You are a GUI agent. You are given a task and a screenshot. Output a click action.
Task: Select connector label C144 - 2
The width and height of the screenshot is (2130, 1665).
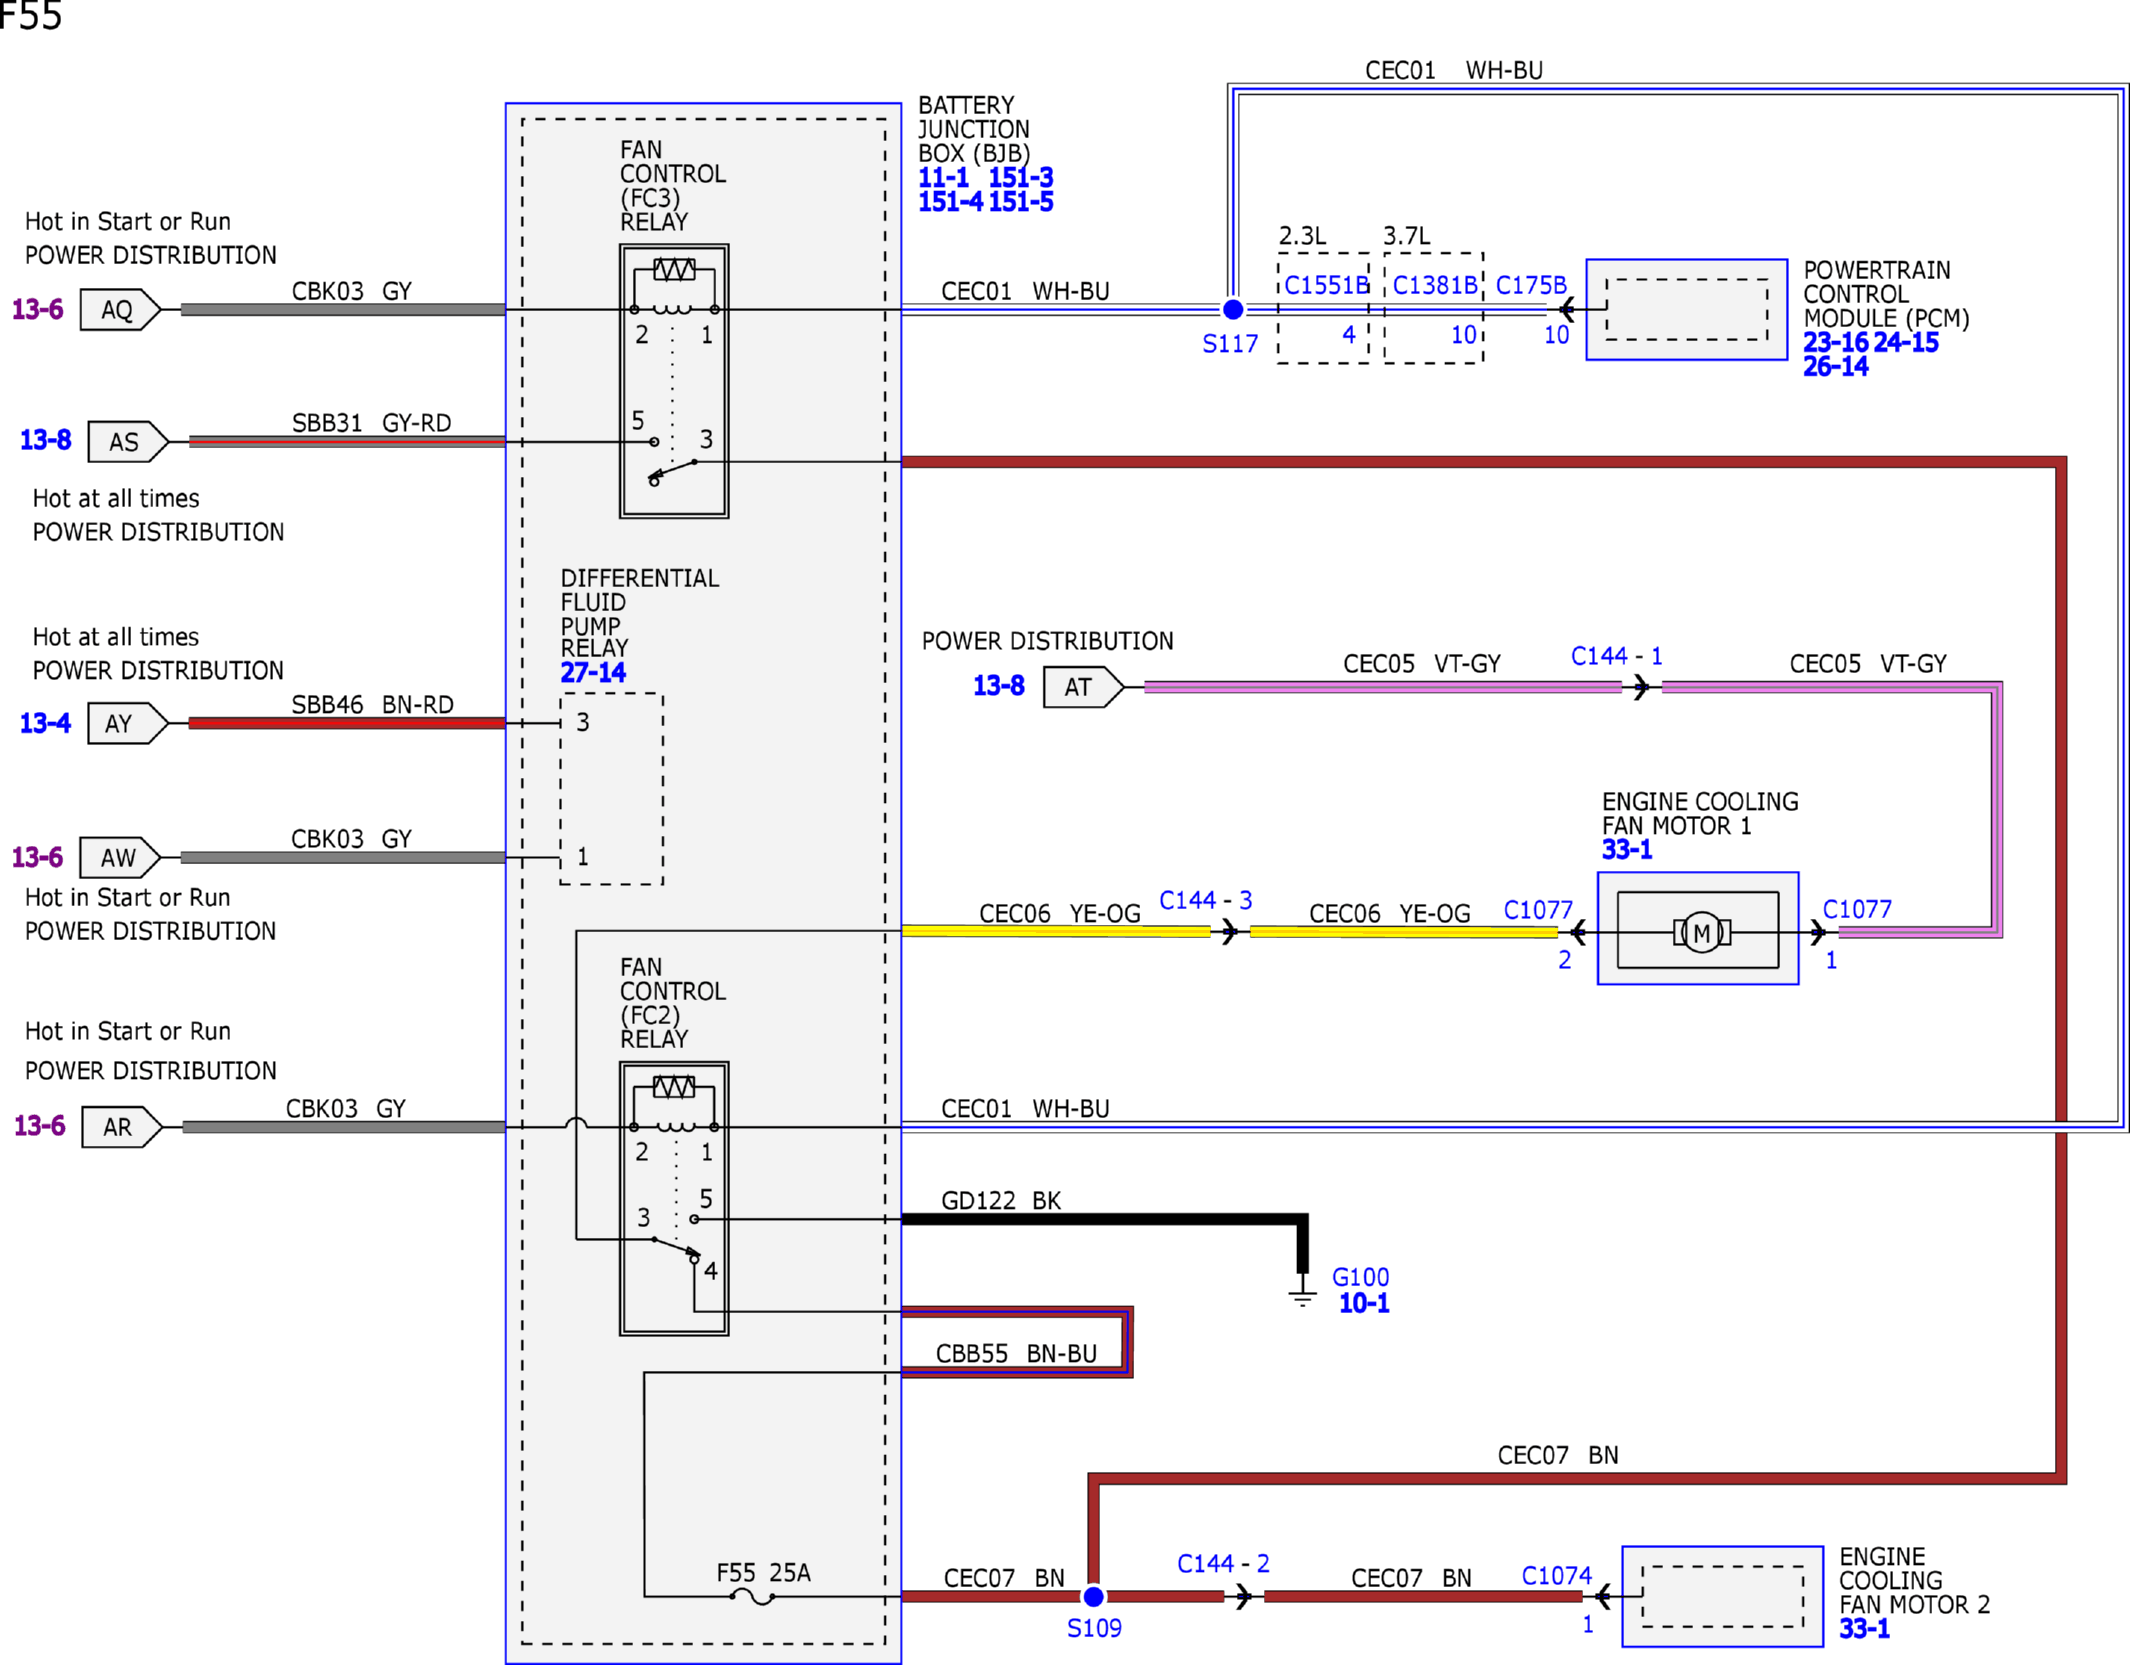tap(1224, 1564)
